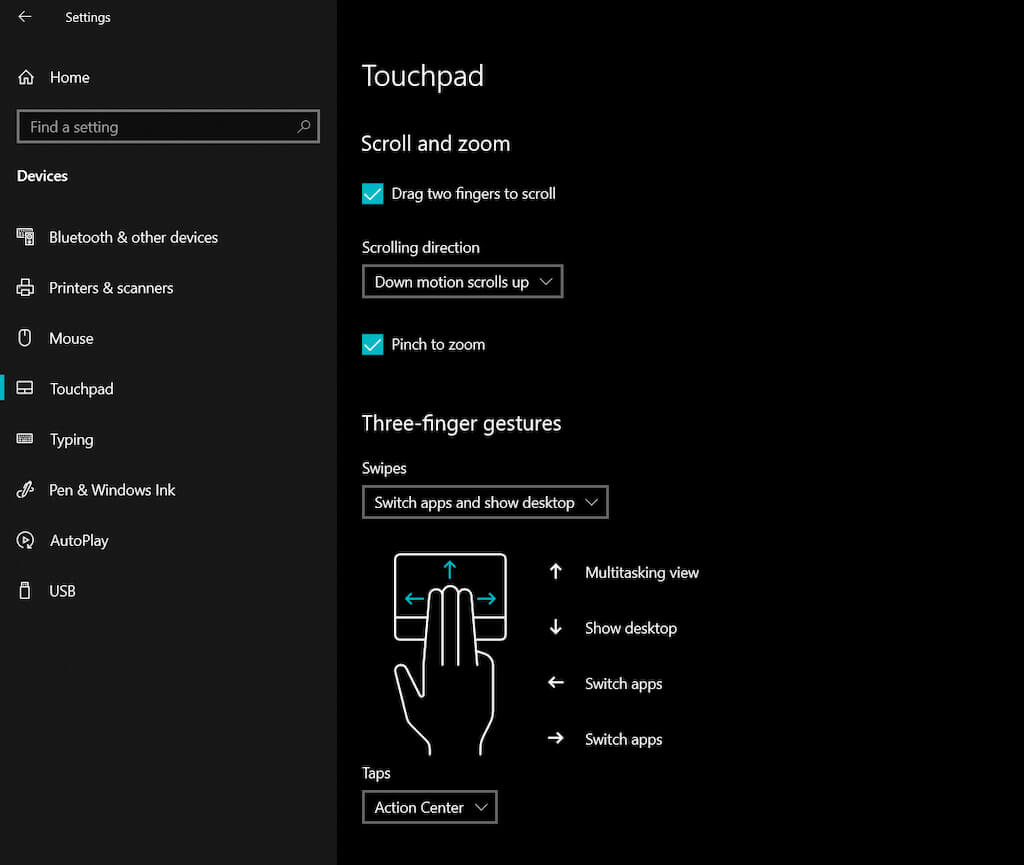
Task: Open the Scrolling direction dropdown
Action: click(x=462, y=281)
